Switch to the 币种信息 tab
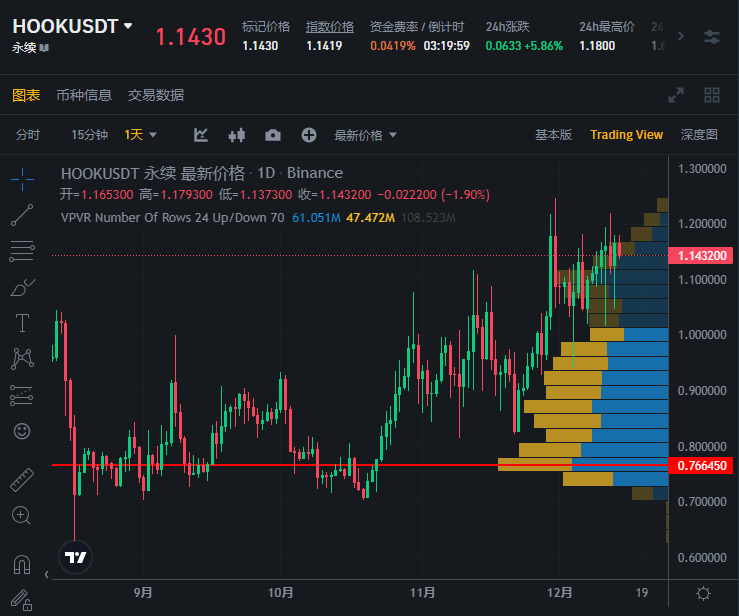This screenshot has height=616, width=739. pyautogui.click(x=84, y=95)
